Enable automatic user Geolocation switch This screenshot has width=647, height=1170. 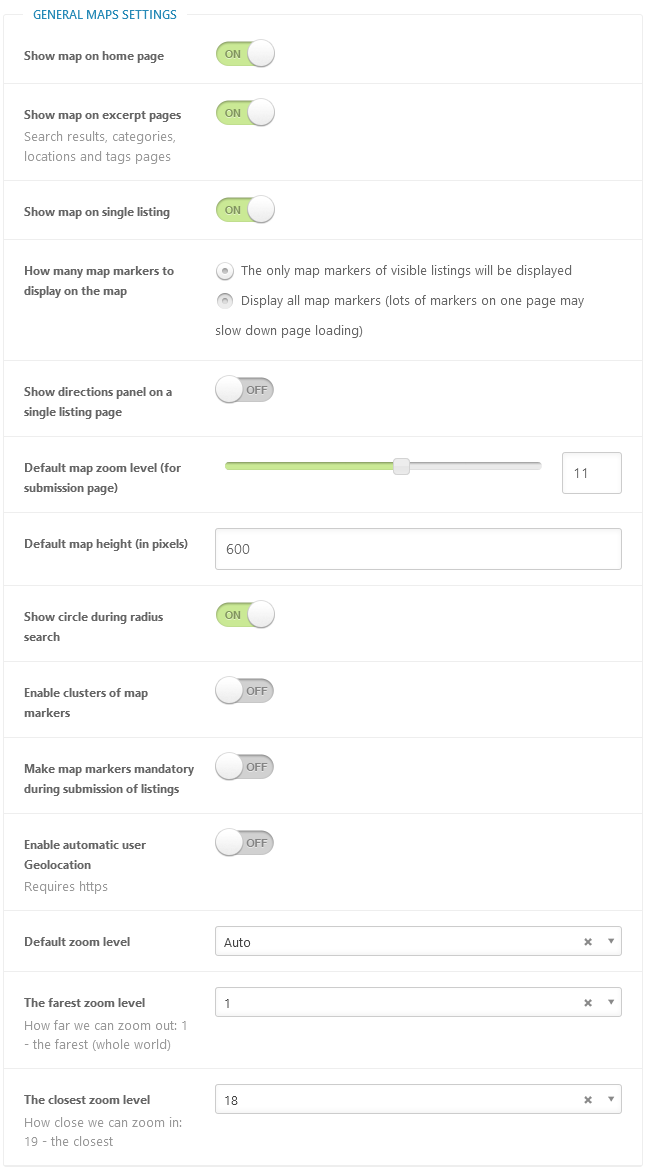pyautogui.click(x=245, y=842)
